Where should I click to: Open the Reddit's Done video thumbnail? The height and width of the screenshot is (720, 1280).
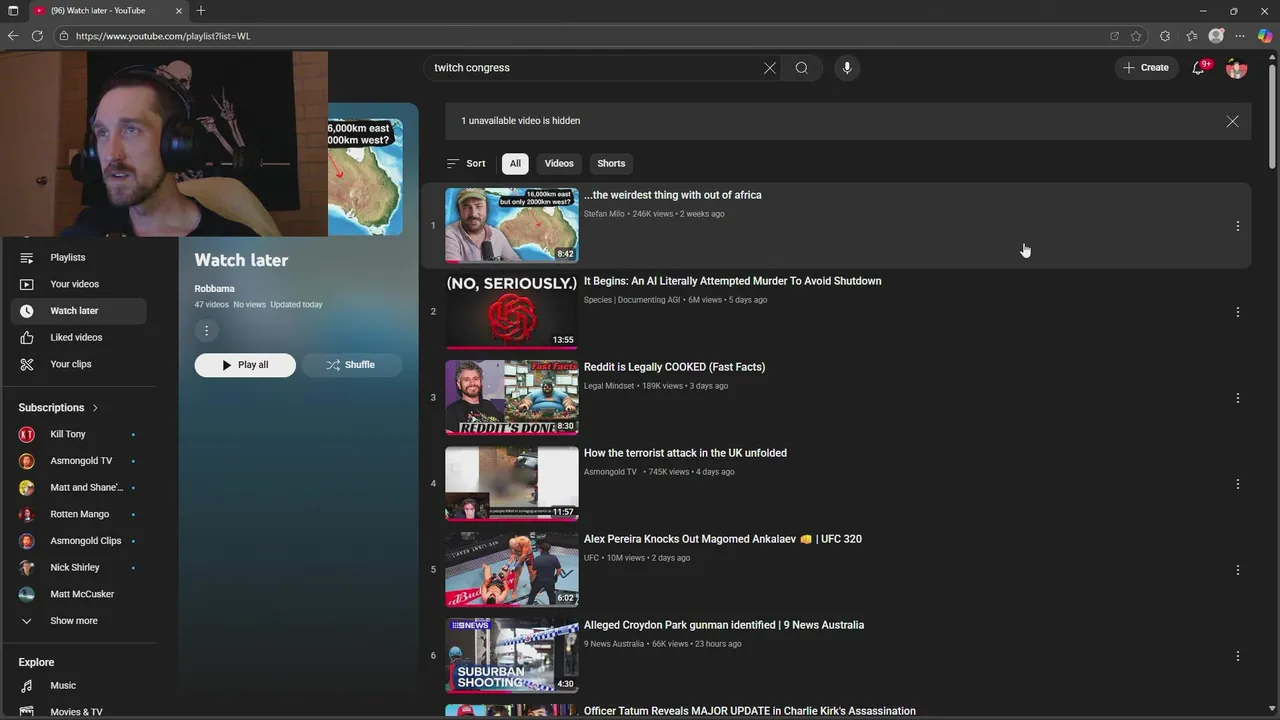pyautogui.click(x=511, y=397)
